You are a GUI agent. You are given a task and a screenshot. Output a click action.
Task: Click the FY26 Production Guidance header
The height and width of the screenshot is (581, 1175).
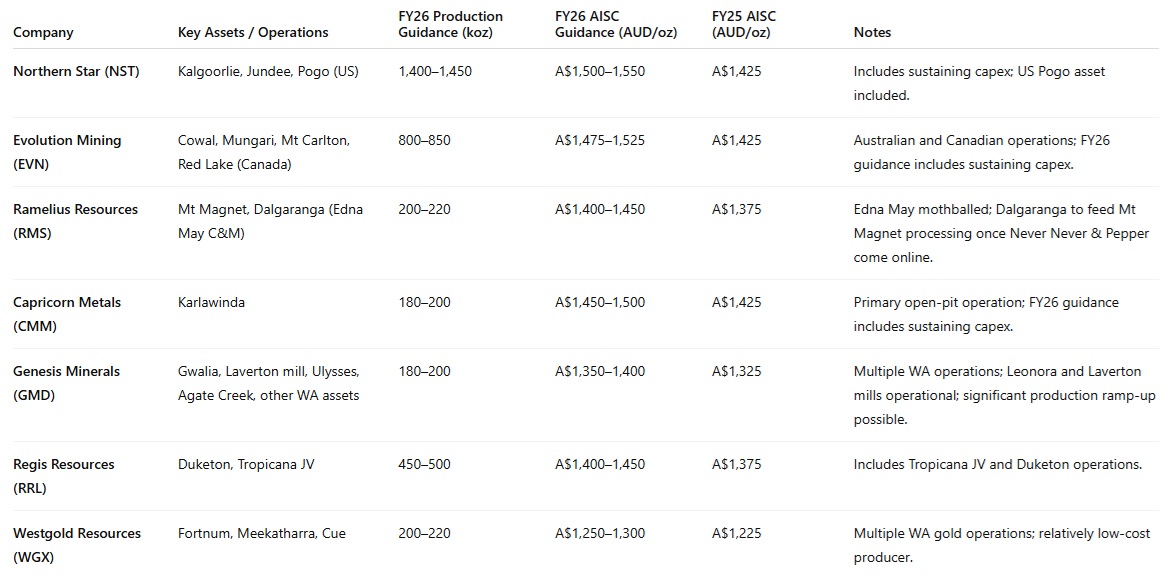coord(450,24)
